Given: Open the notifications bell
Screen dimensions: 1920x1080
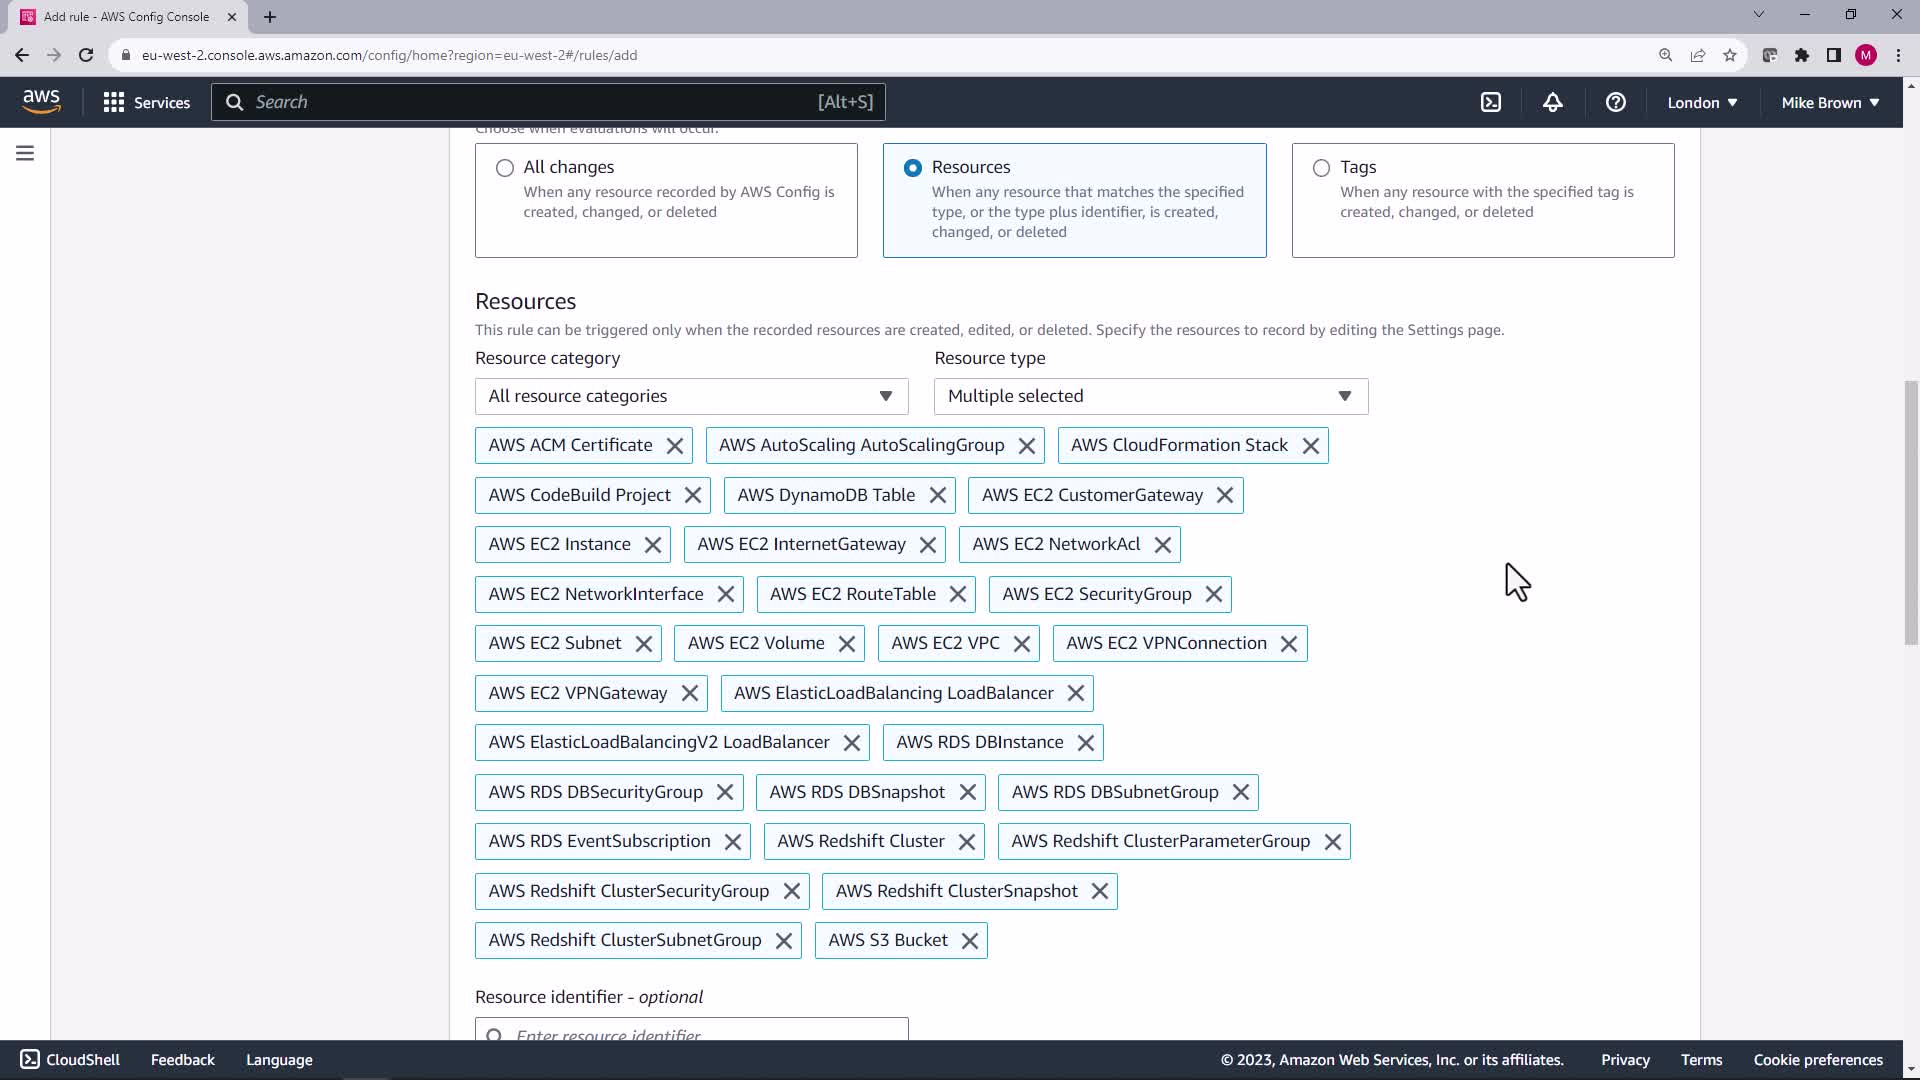Looking at the screenshot, I should tap(1552, 102).
